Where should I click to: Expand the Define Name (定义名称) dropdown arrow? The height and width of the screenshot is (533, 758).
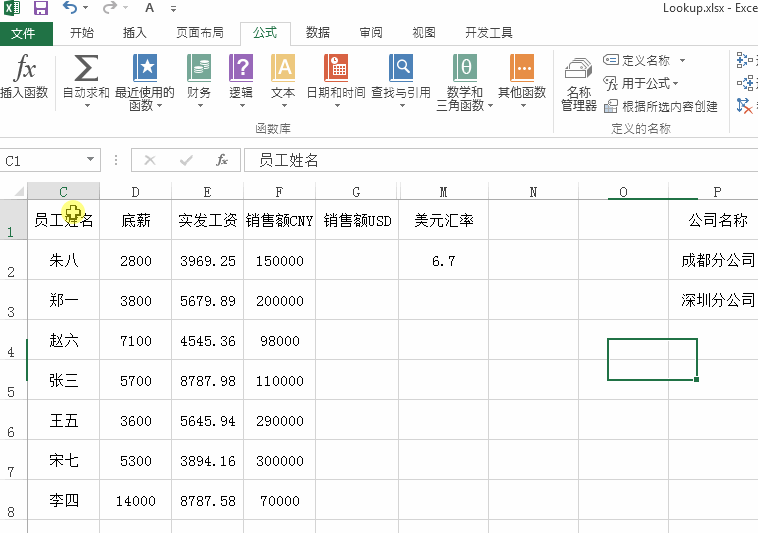coord(683,60)
